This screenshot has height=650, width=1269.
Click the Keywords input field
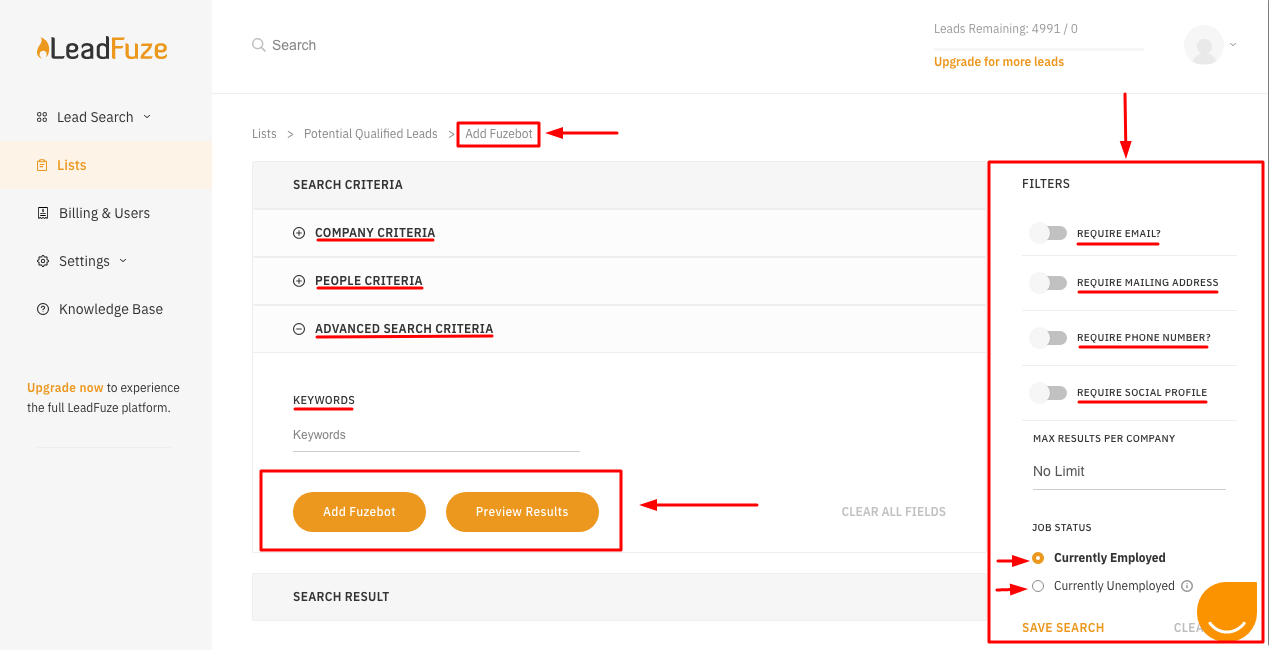[x=436, y=435]
